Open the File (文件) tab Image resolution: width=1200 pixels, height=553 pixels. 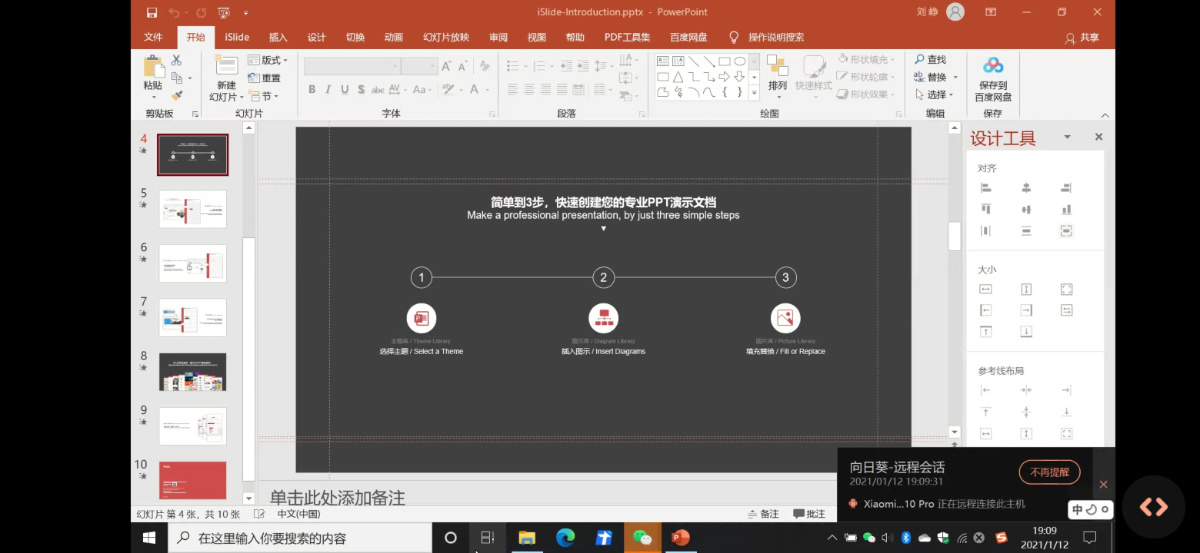point(153,37)
